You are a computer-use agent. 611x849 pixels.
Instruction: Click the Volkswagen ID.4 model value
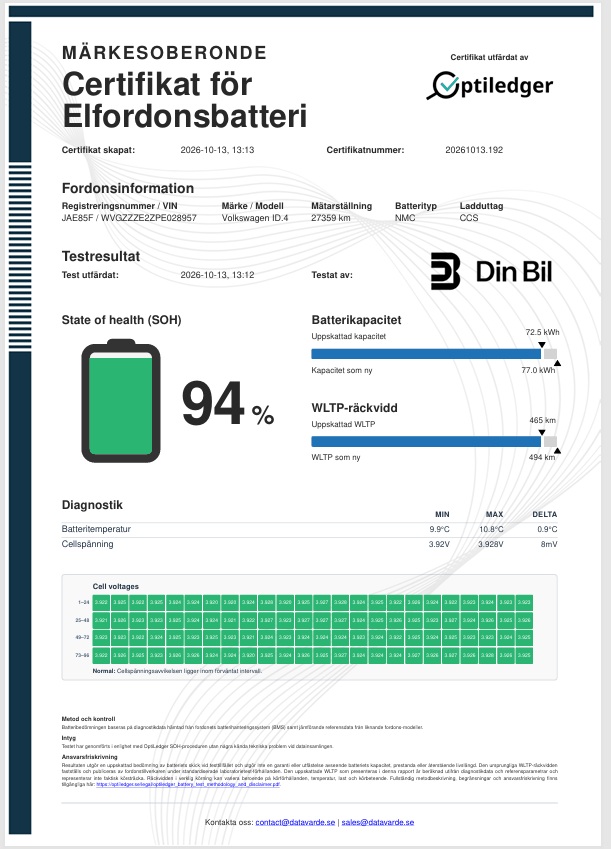255,218
